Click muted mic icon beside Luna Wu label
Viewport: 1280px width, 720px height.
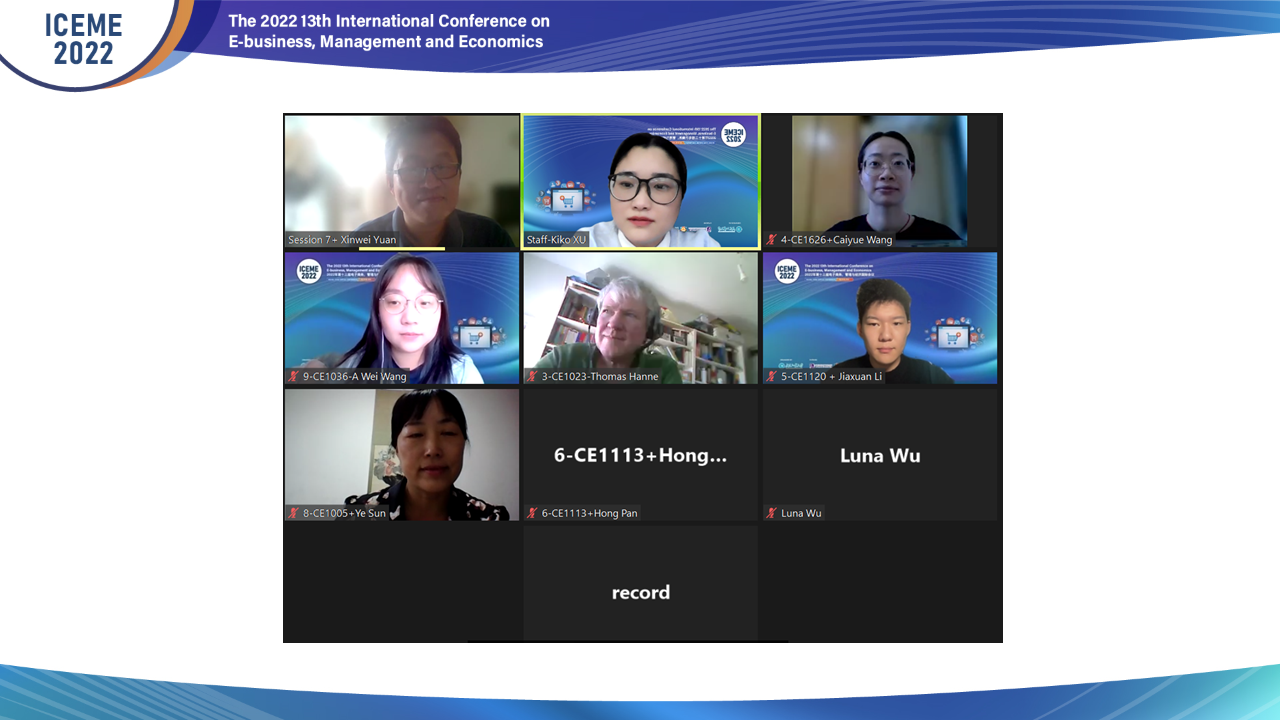772,513
